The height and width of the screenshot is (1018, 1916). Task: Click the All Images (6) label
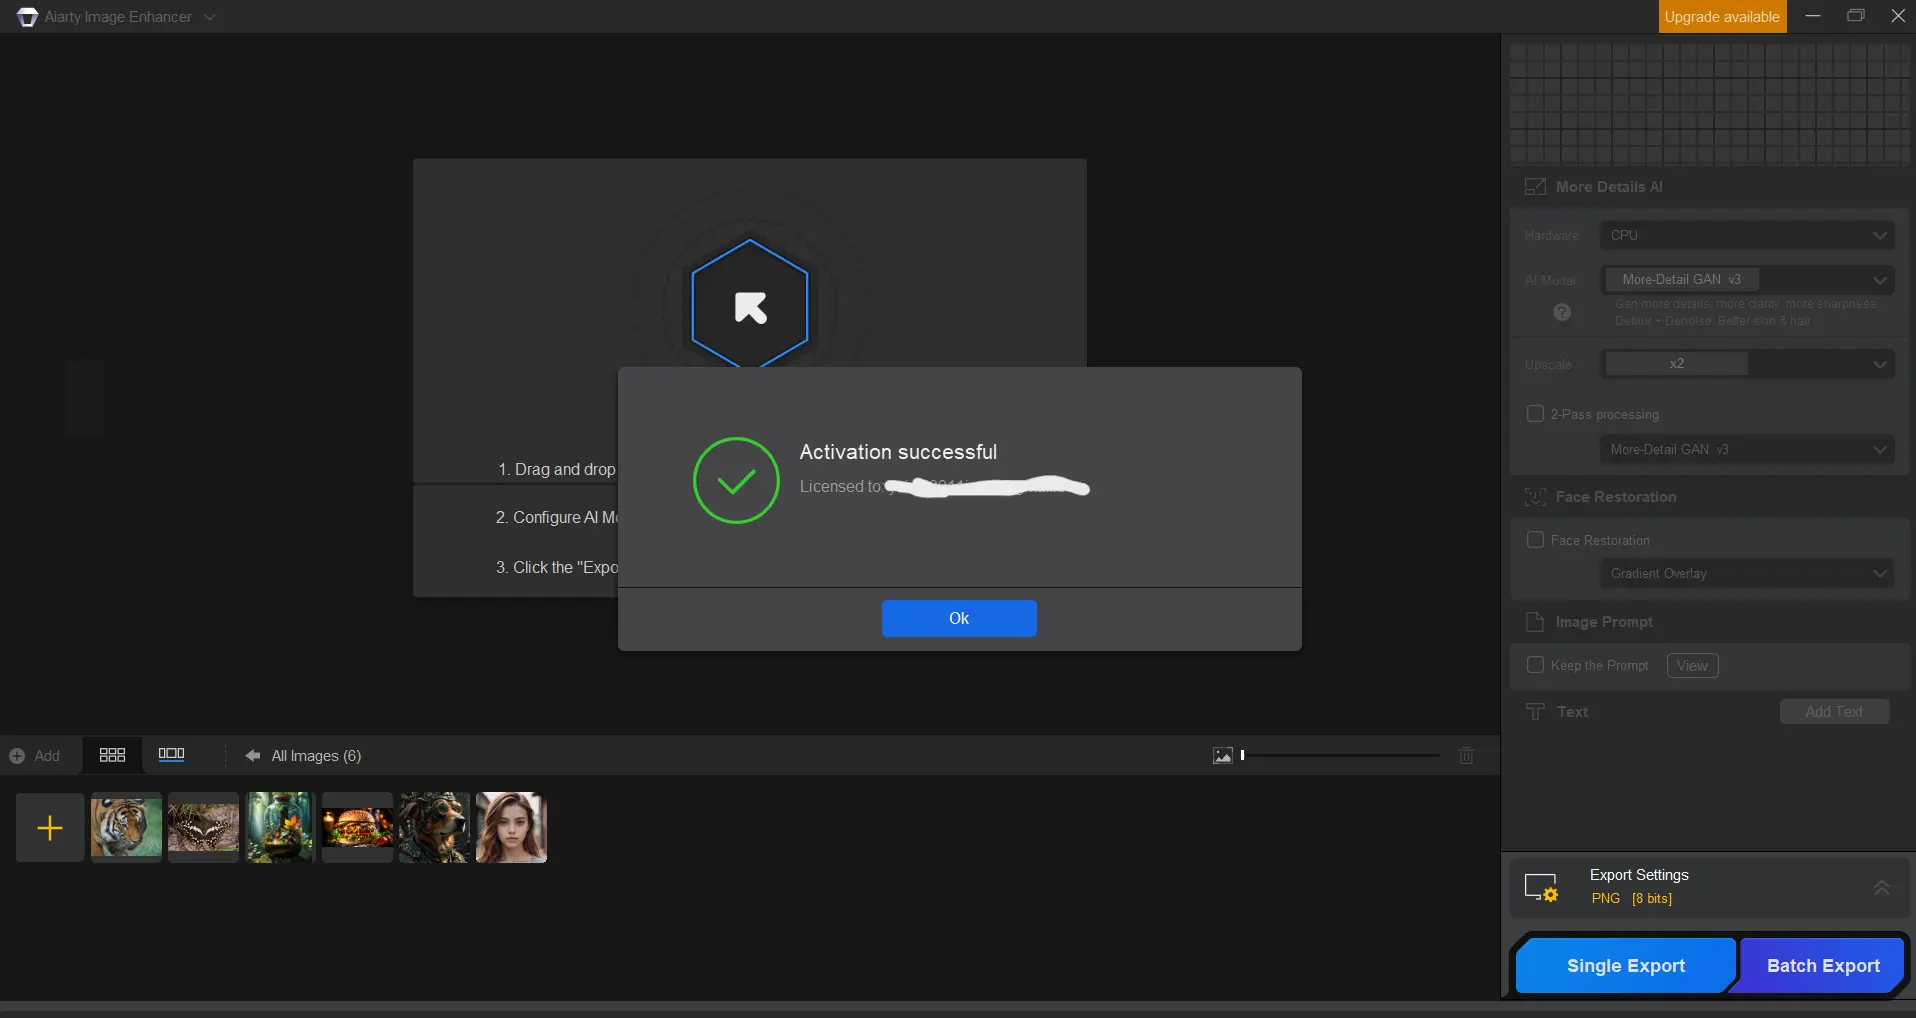pyautogui.click(x=316, y=756)
